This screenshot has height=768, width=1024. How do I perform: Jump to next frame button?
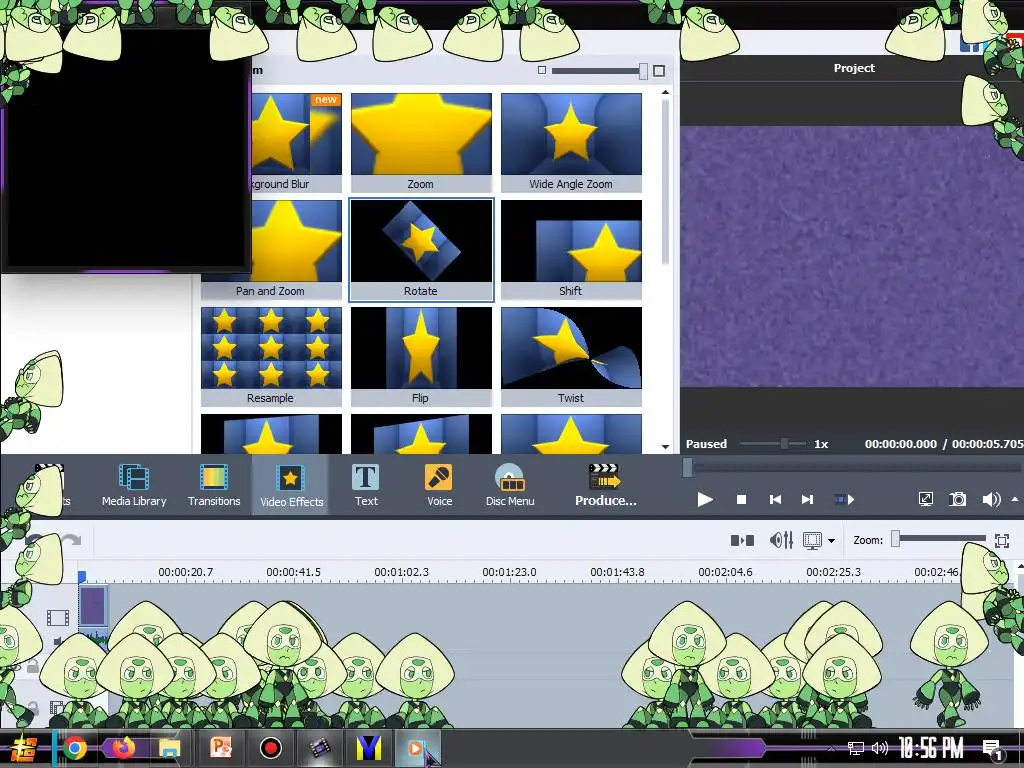(x=808, y=500)
